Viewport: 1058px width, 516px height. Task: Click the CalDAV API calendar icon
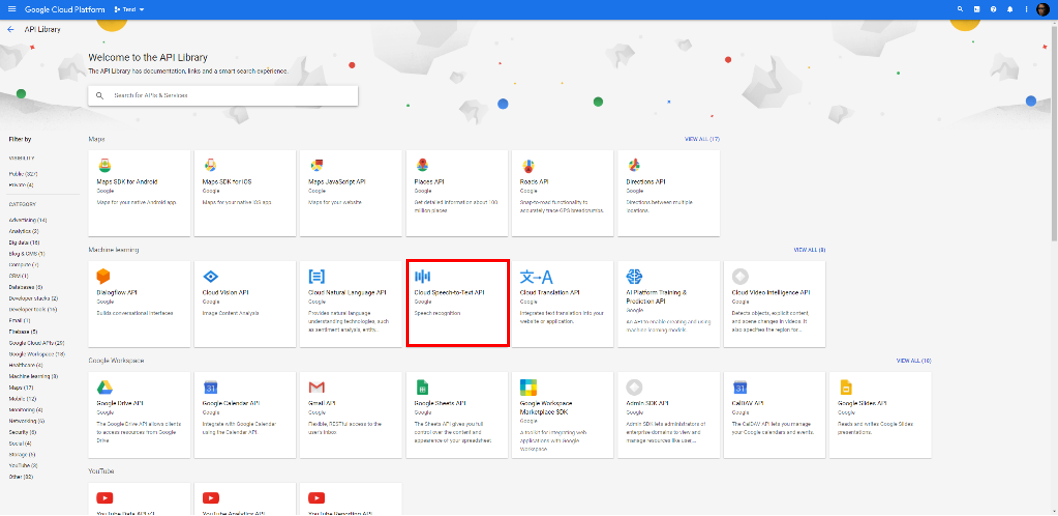[740, 387]
